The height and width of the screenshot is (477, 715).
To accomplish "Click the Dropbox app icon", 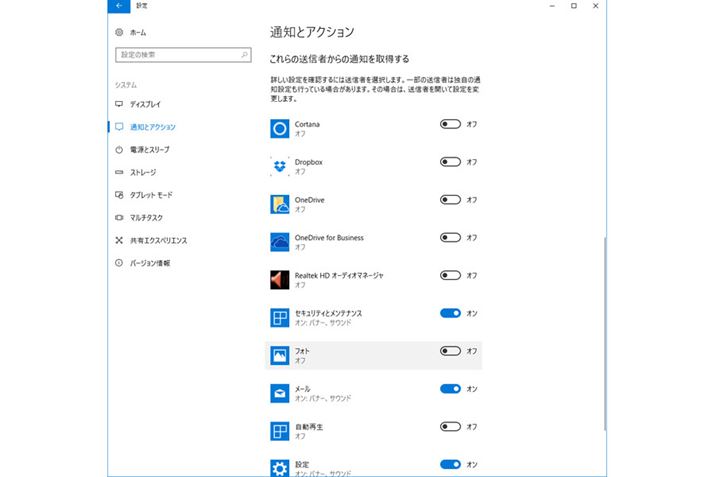I will [280, 166].
